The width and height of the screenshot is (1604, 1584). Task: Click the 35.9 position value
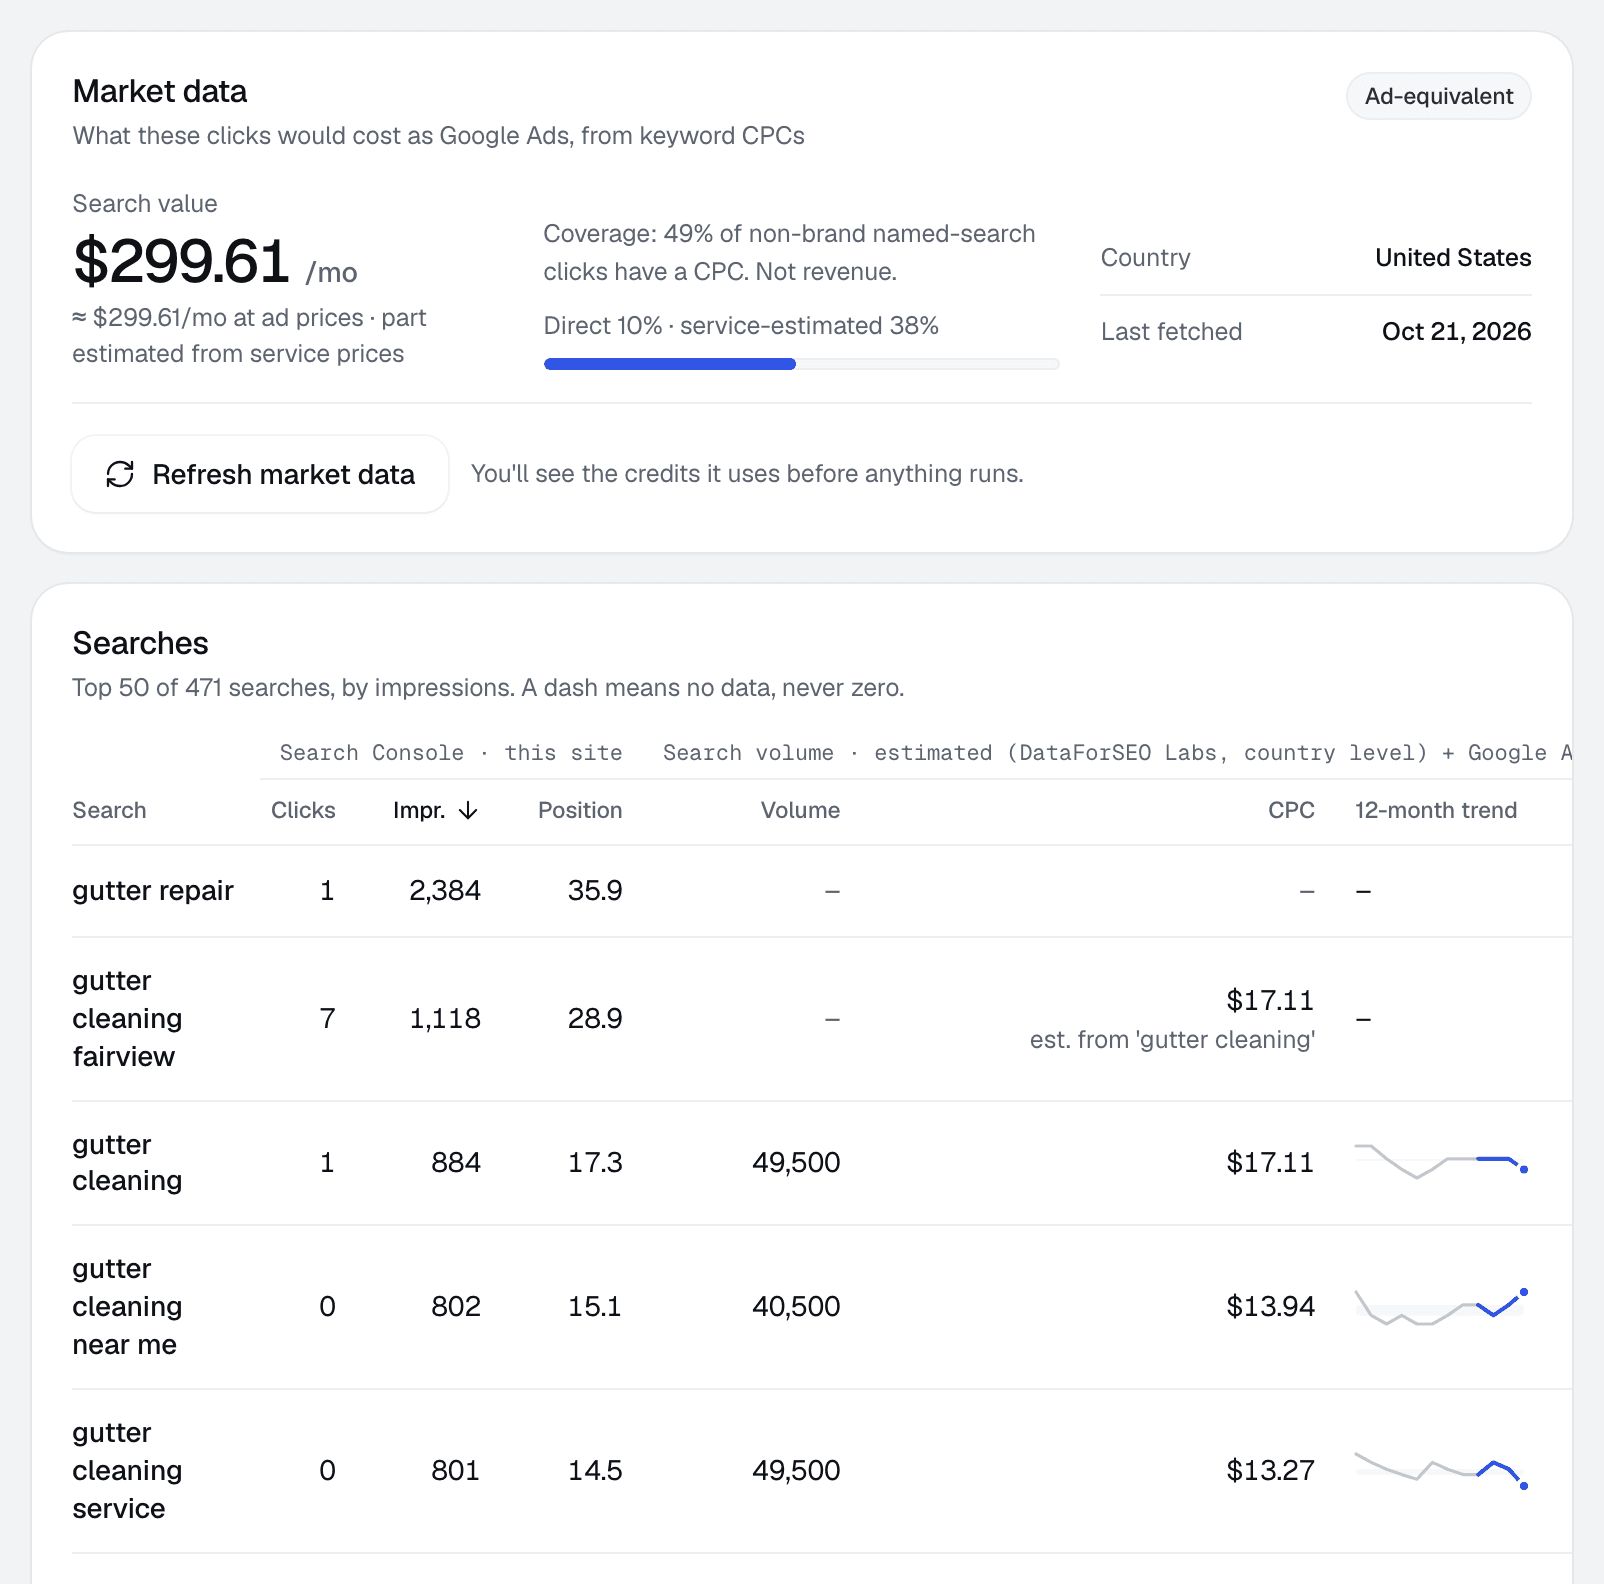coord(595,890)
